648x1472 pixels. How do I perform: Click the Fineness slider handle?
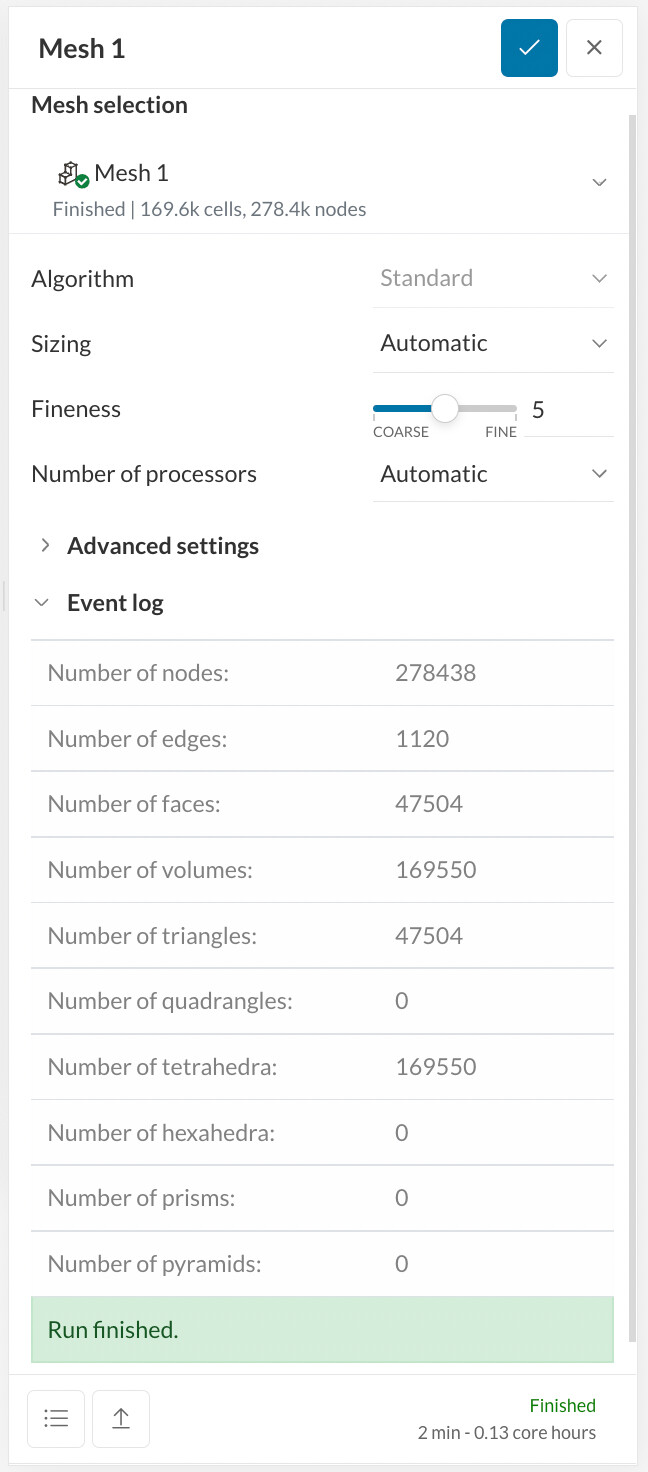[x=444, y=408]
